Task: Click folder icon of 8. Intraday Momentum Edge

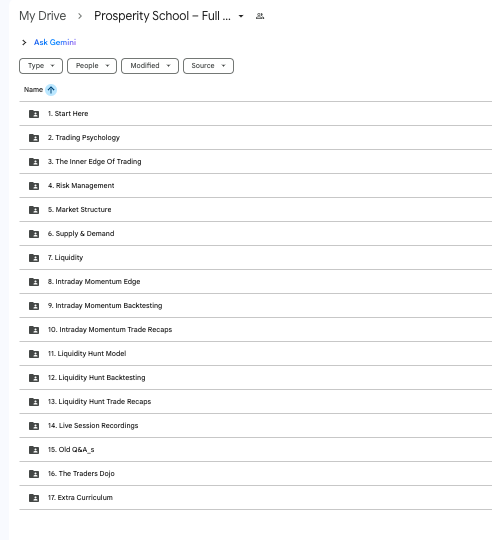Action: (x=34, y=282)
